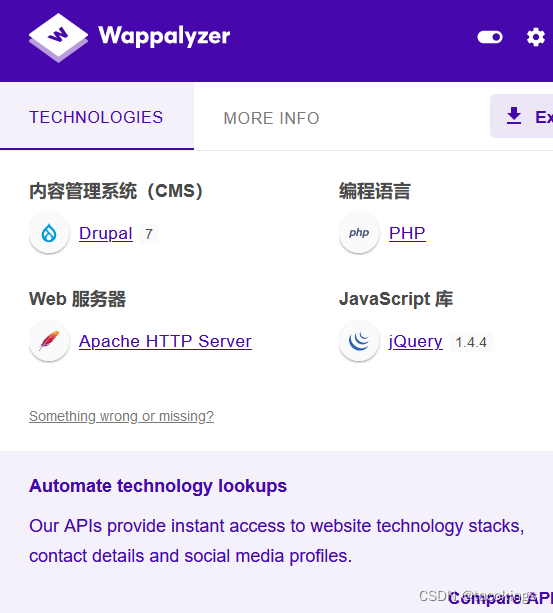Click the Drupal version badge 7

(149, 234)
